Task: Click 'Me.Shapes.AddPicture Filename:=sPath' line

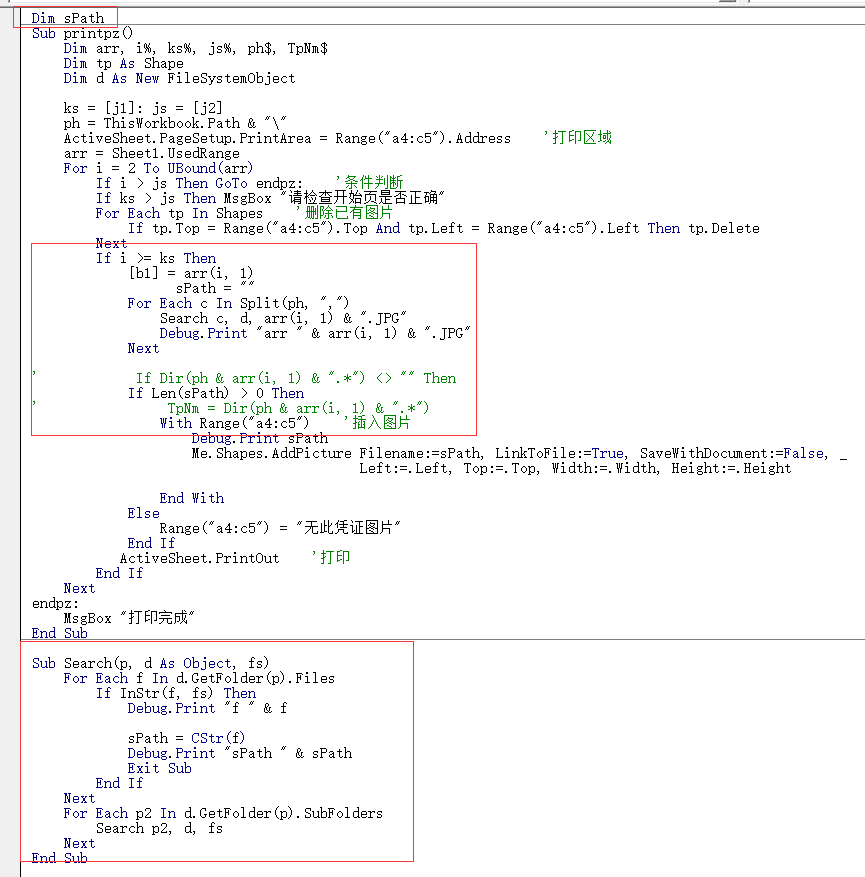Action: click(x=519, y=454)
